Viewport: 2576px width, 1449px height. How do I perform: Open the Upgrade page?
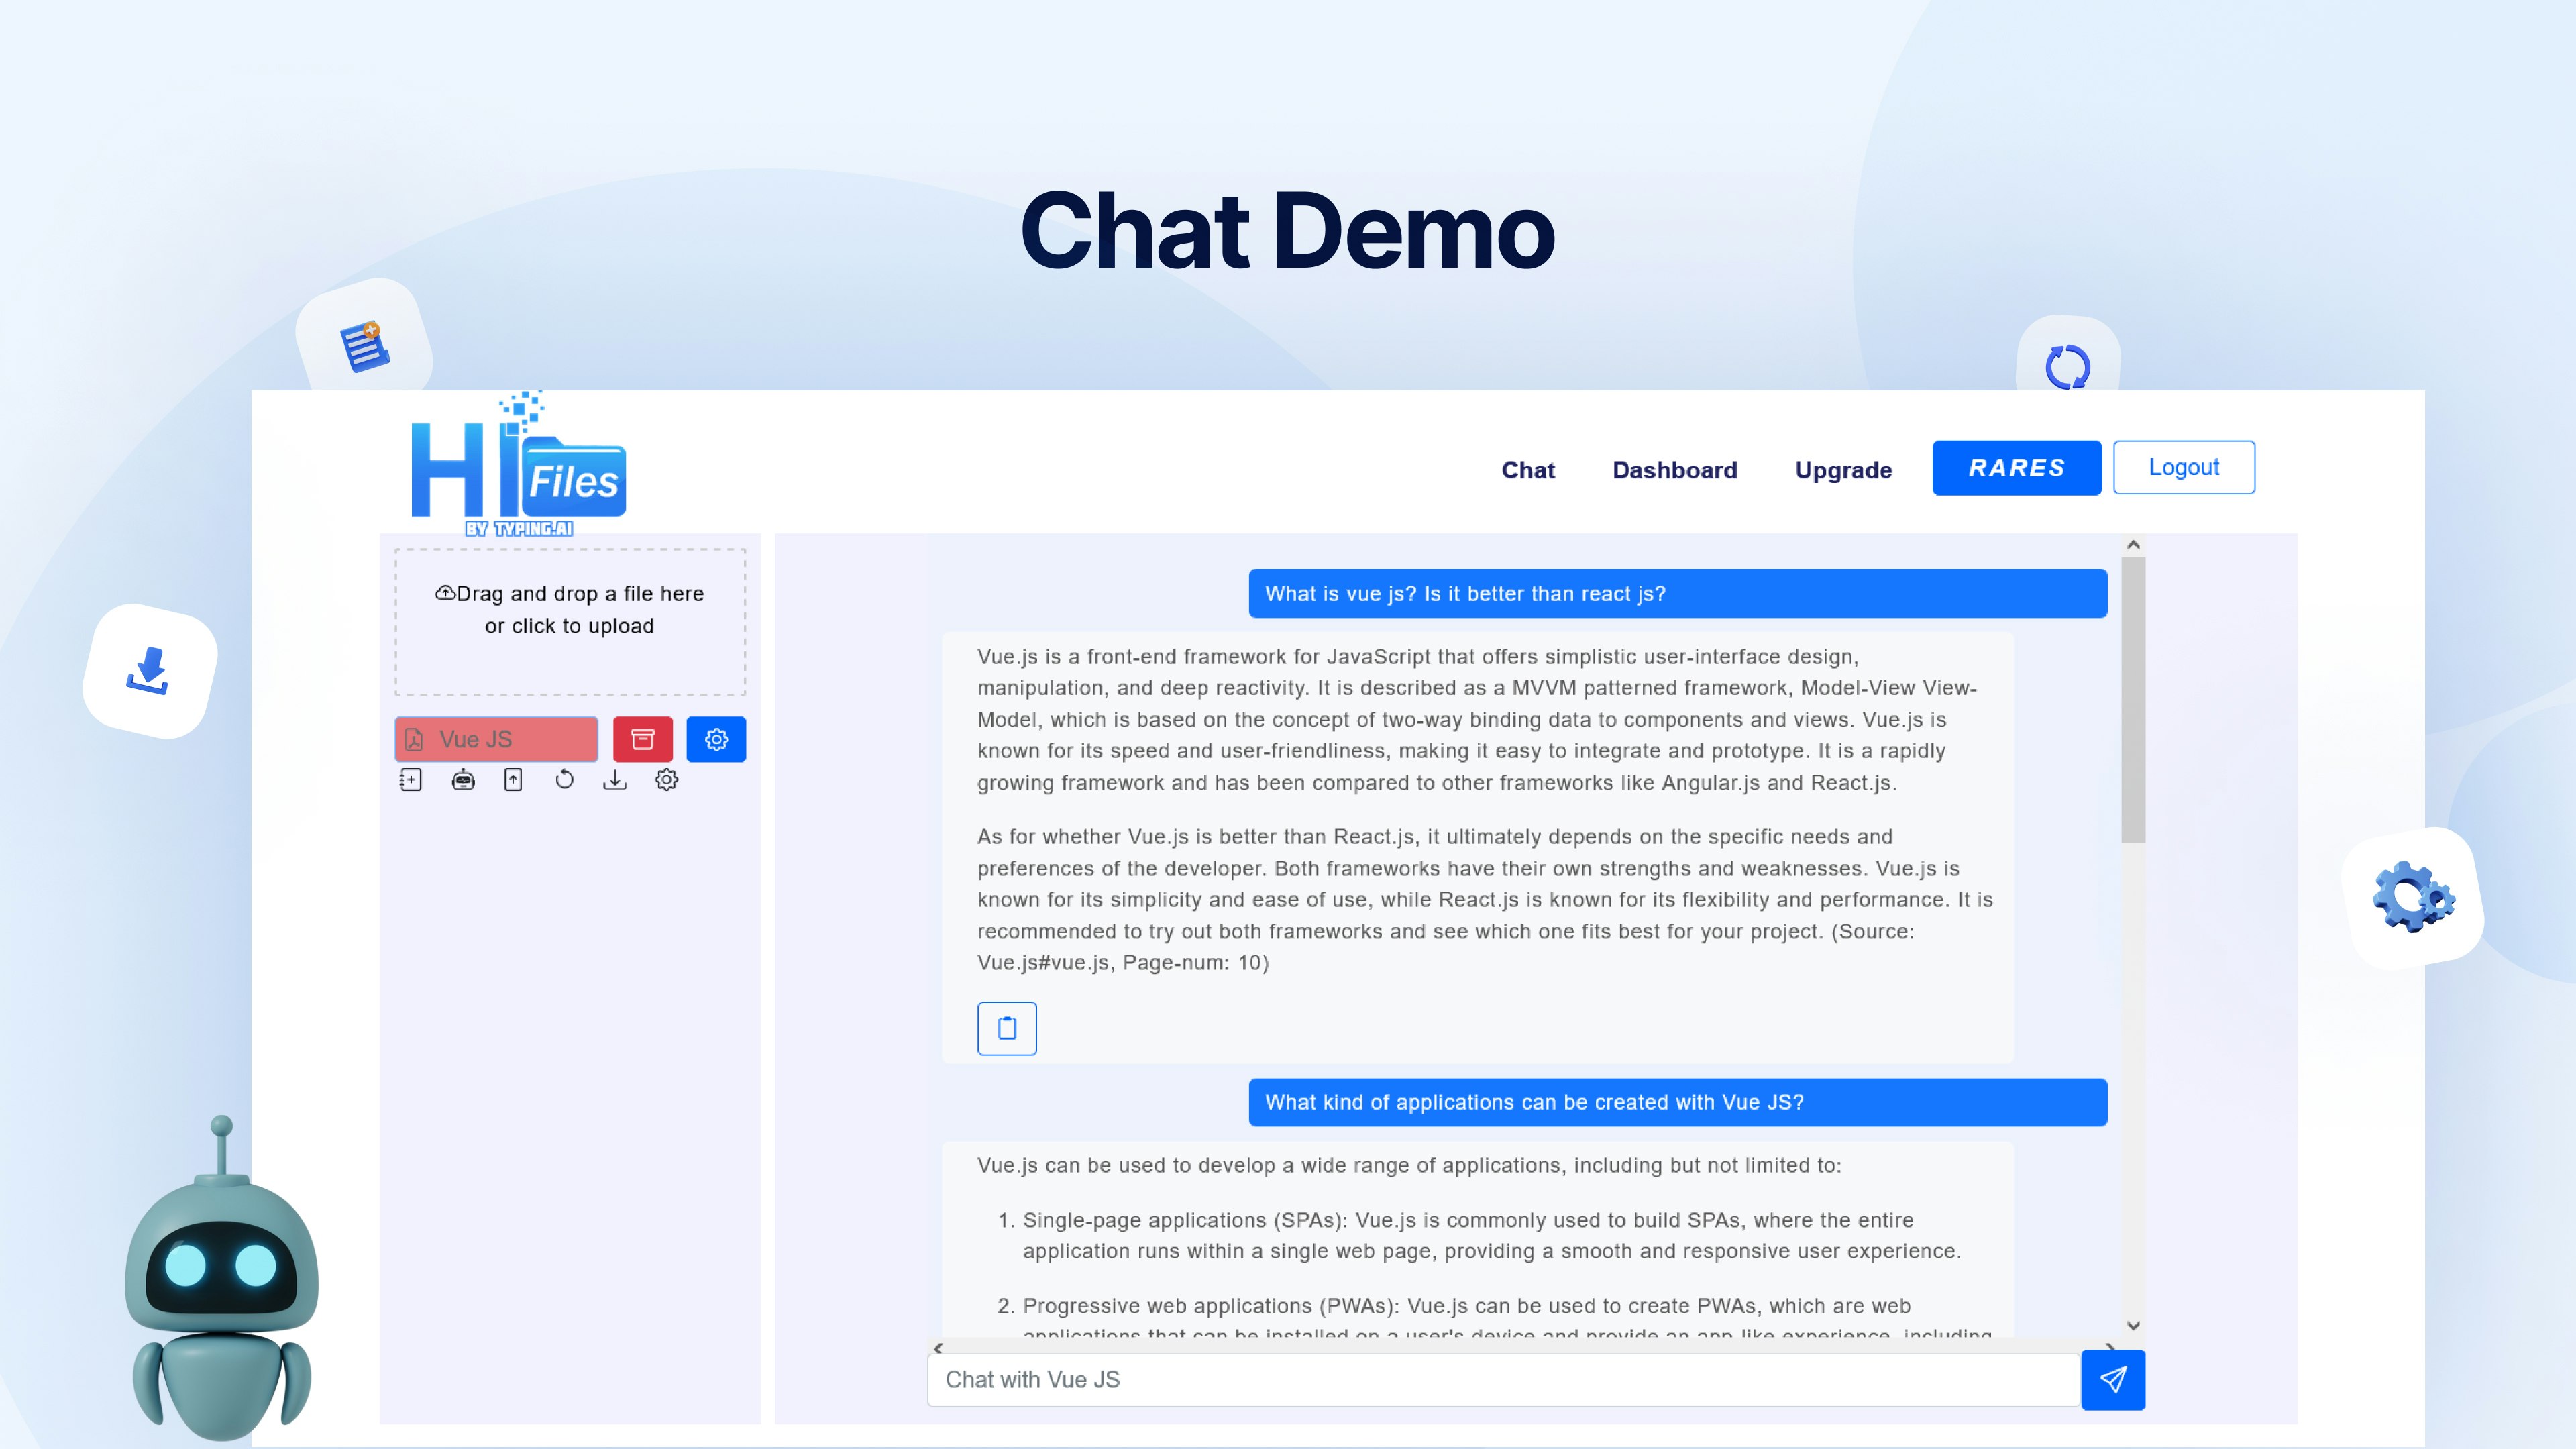click(1843, 470)
